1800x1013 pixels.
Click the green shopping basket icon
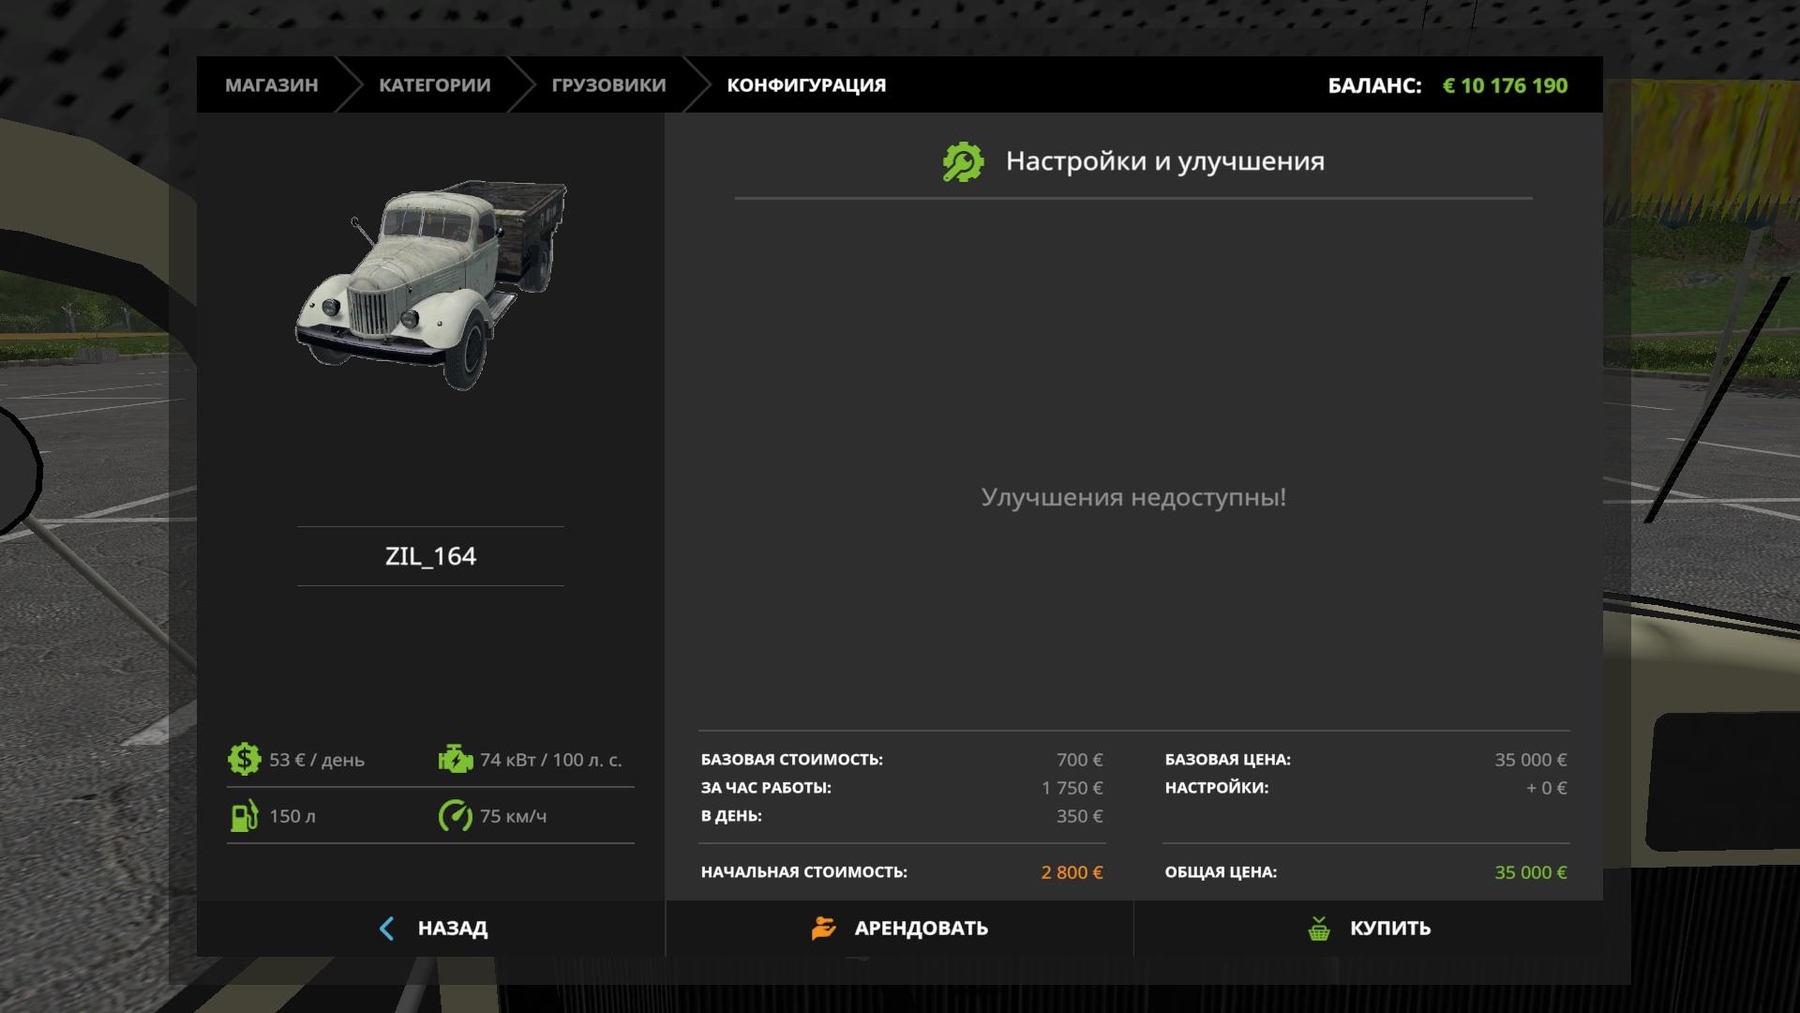[1319, 928]
